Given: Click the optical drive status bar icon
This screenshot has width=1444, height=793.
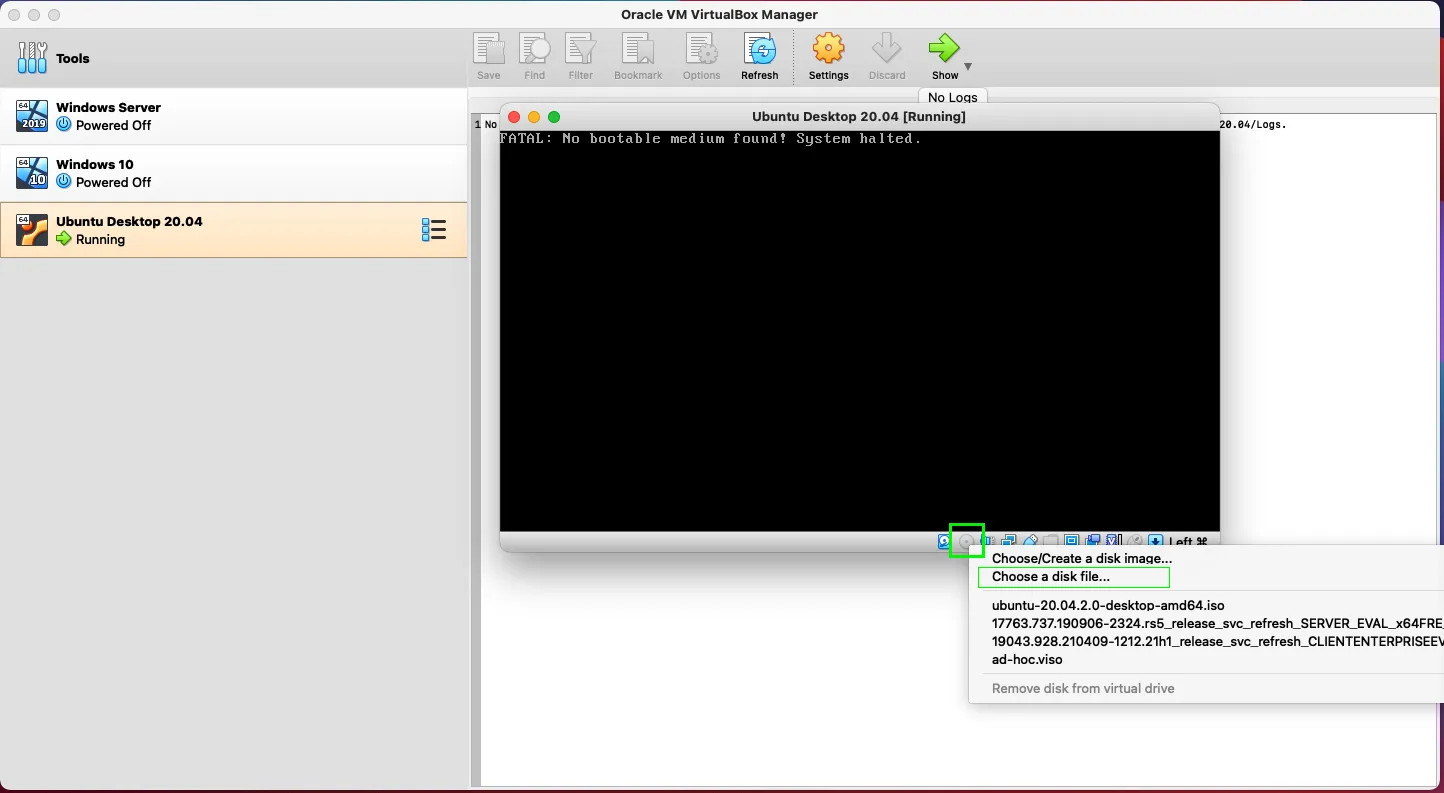Looking at the screenshot, I should [x=966, y=542].
